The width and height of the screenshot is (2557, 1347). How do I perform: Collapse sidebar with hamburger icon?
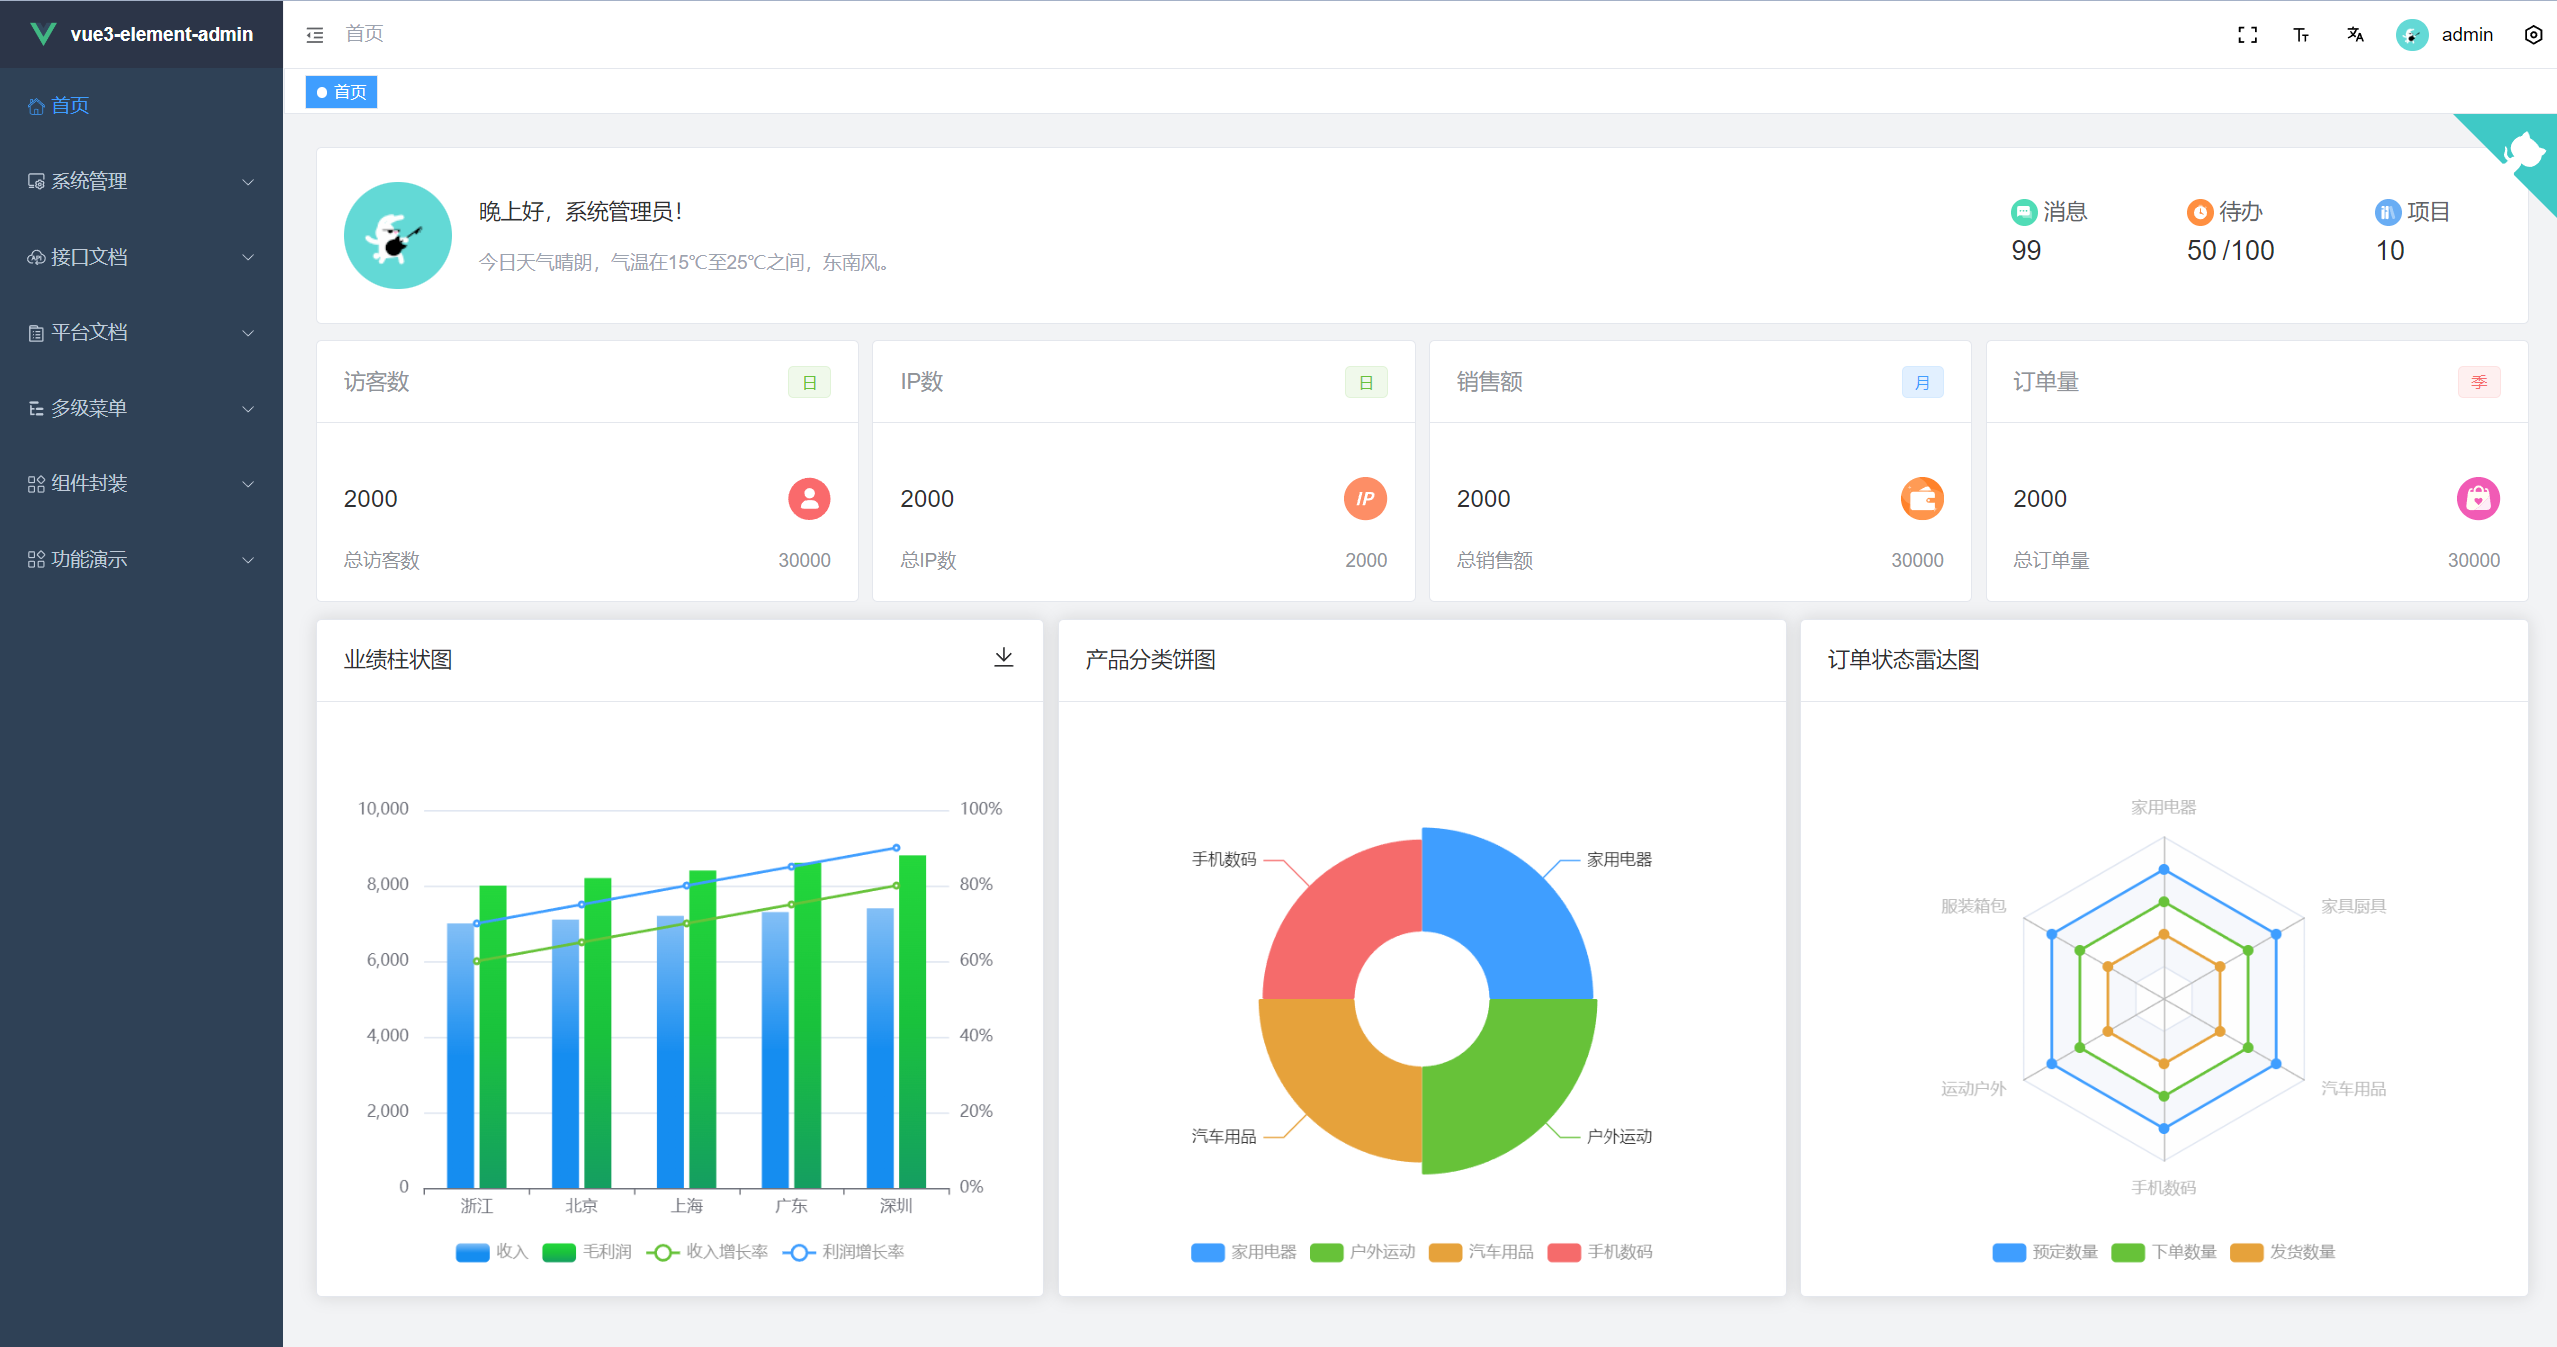tap(315, 35)
